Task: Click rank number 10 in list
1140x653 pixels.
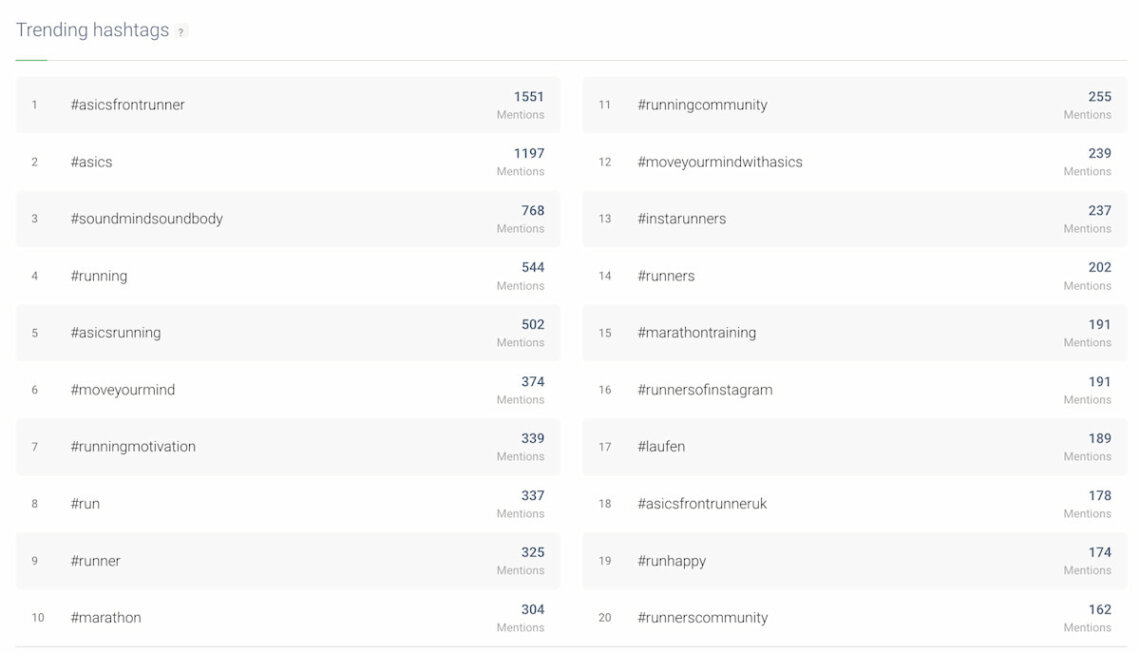Action: [x=38, y=618]
